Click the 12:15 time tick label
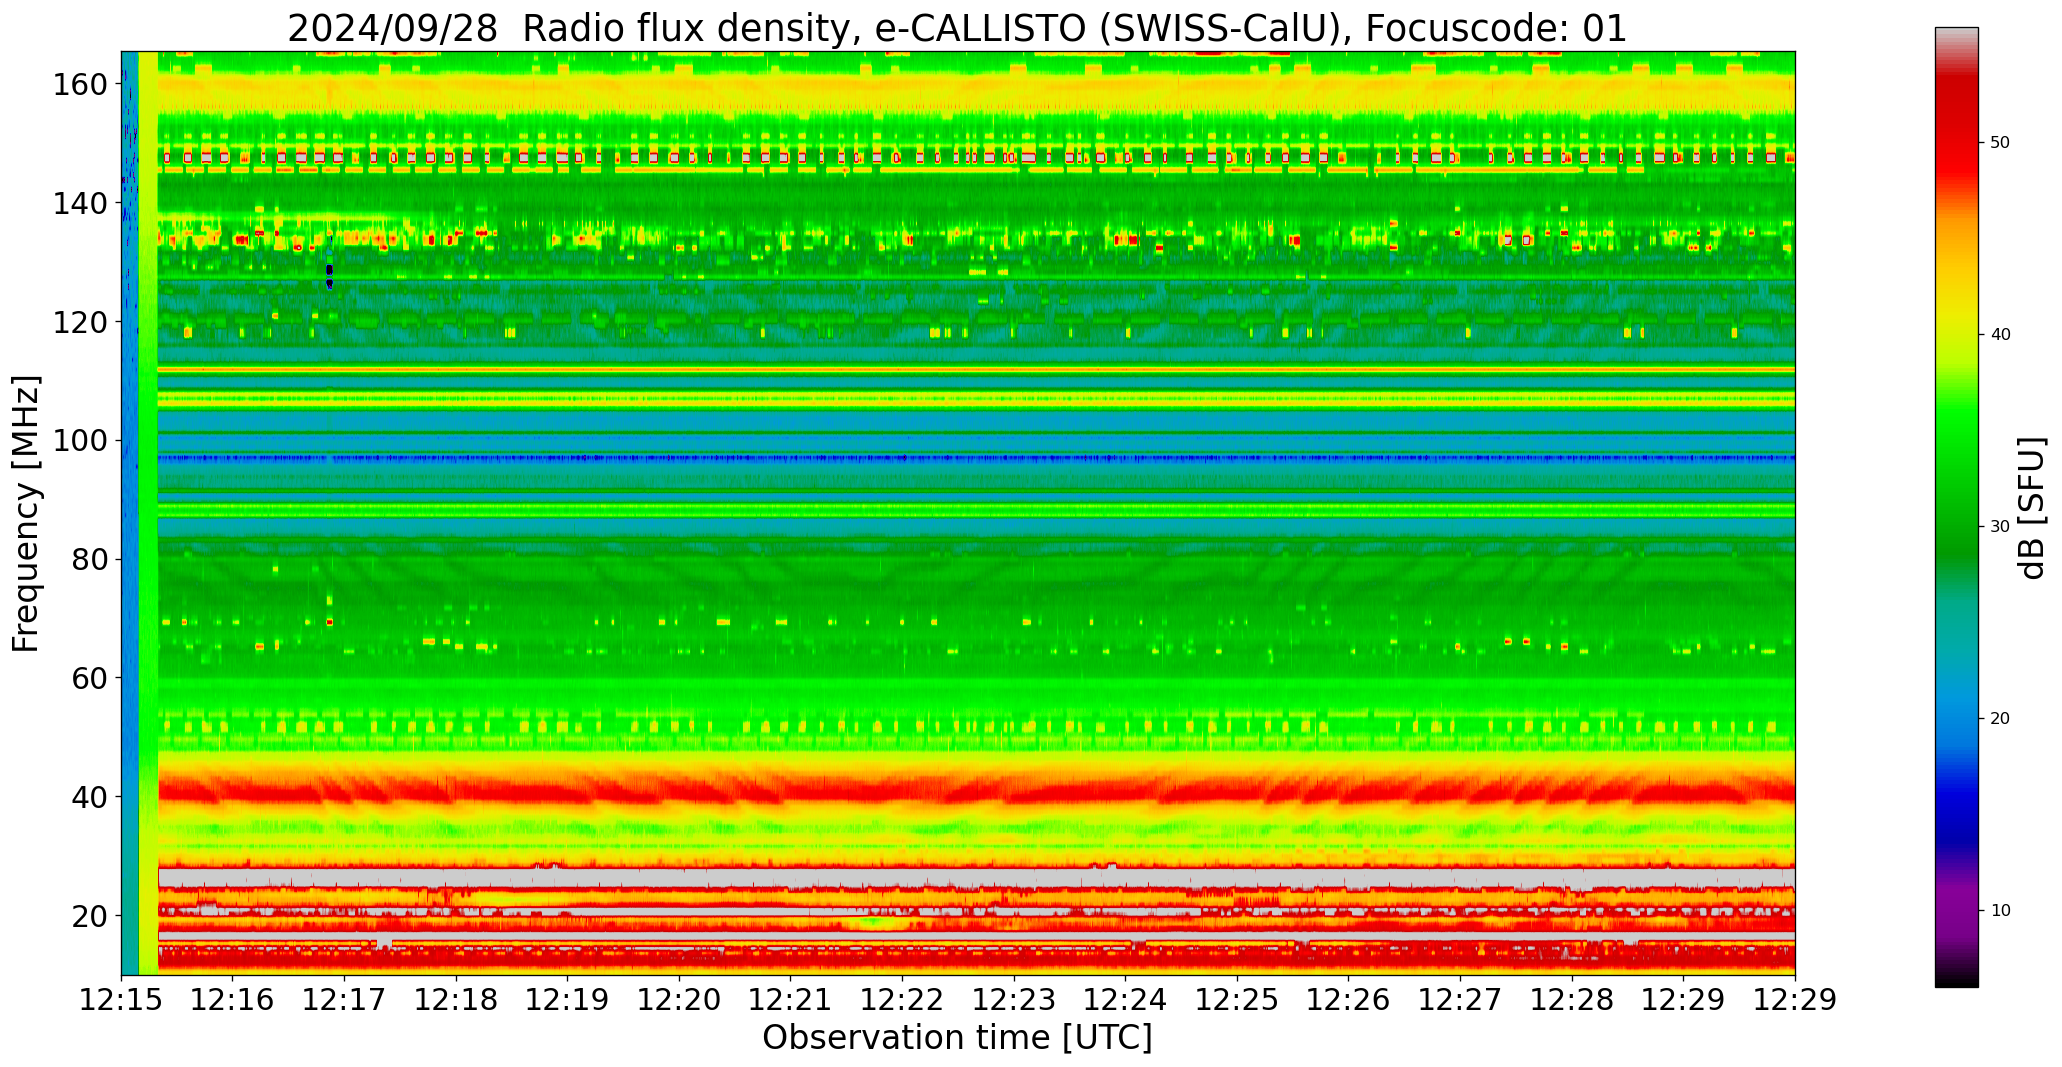Viewport: 2062px width, 1067px height. pyautogui.click(x=121, y=1000)
